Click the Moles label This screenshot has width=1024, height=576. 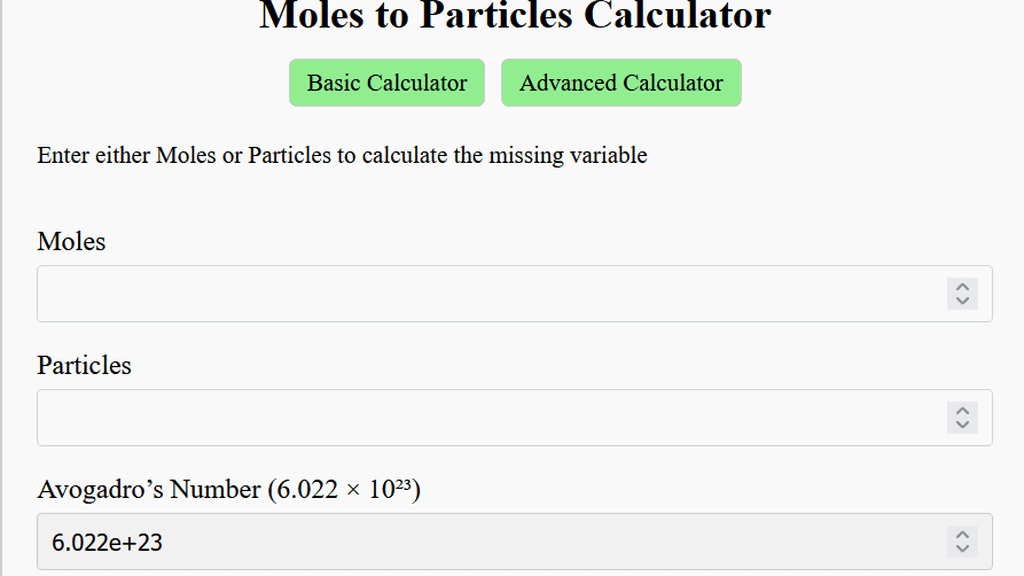[x=70, y=241]
